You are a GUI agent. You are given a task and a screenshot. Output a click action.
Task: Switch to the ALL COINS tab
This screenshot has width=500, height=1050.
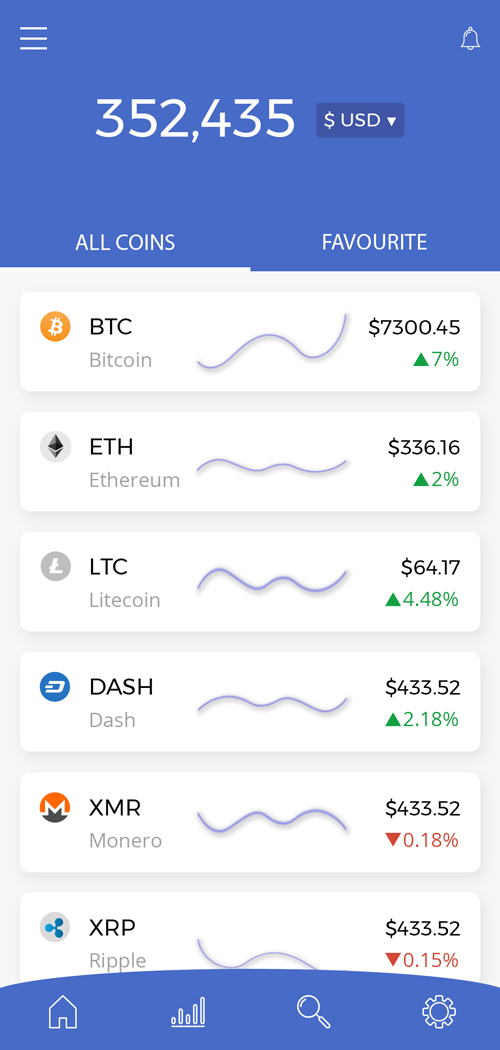tap(125, 242)
